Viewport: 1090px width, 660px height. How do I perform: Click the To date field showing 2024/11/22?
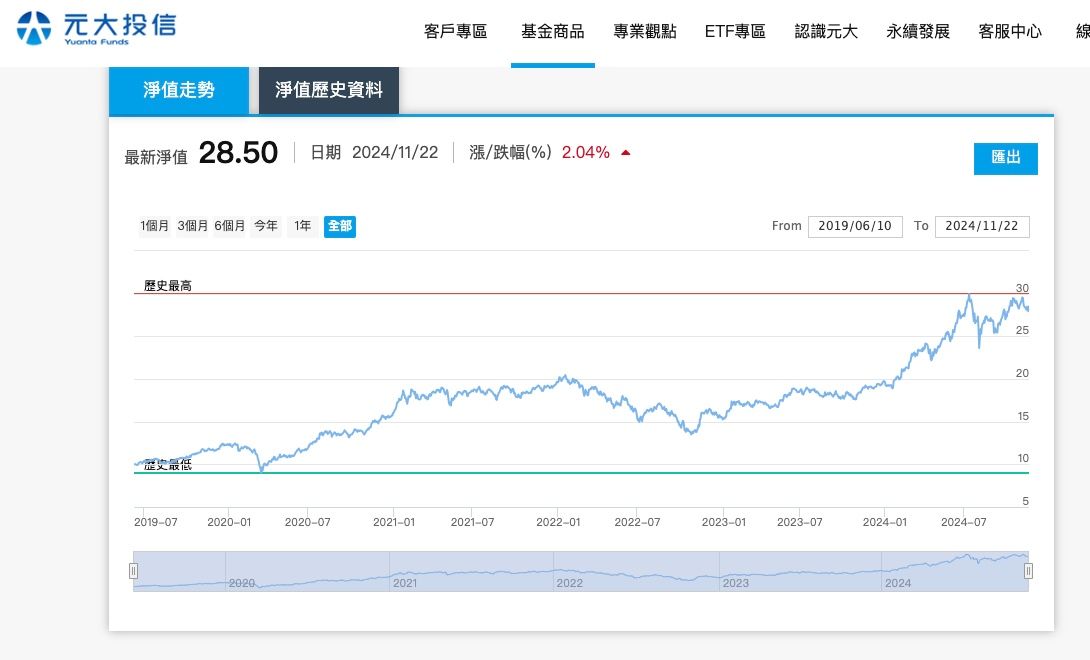(x=982, y=226)
